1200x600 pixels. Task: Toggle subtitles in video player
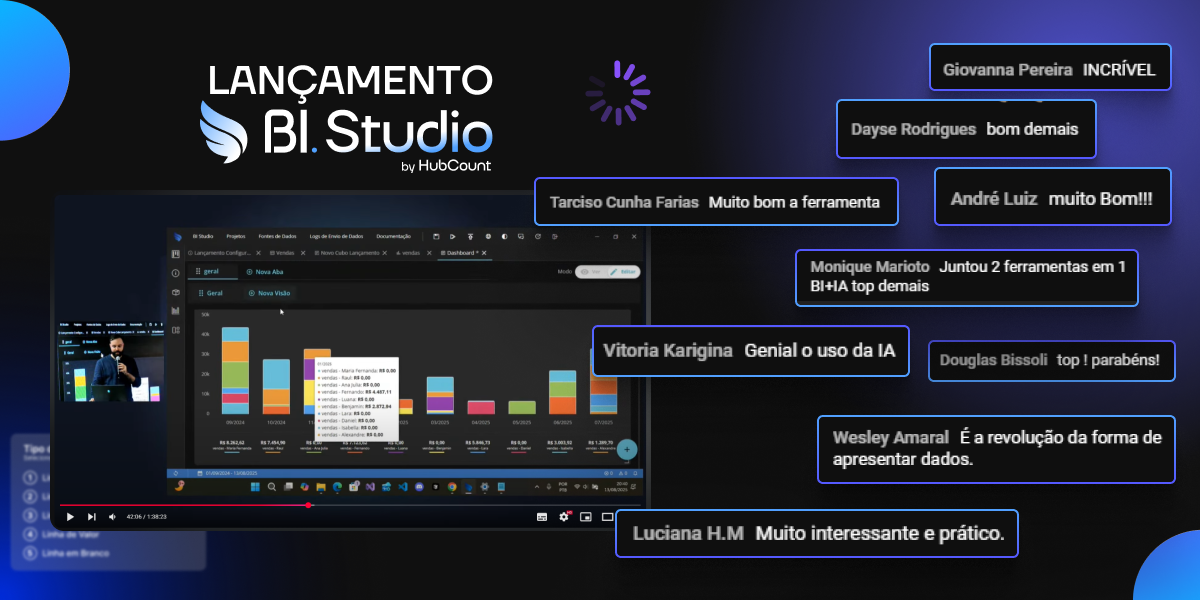click(x=542, y=517)
